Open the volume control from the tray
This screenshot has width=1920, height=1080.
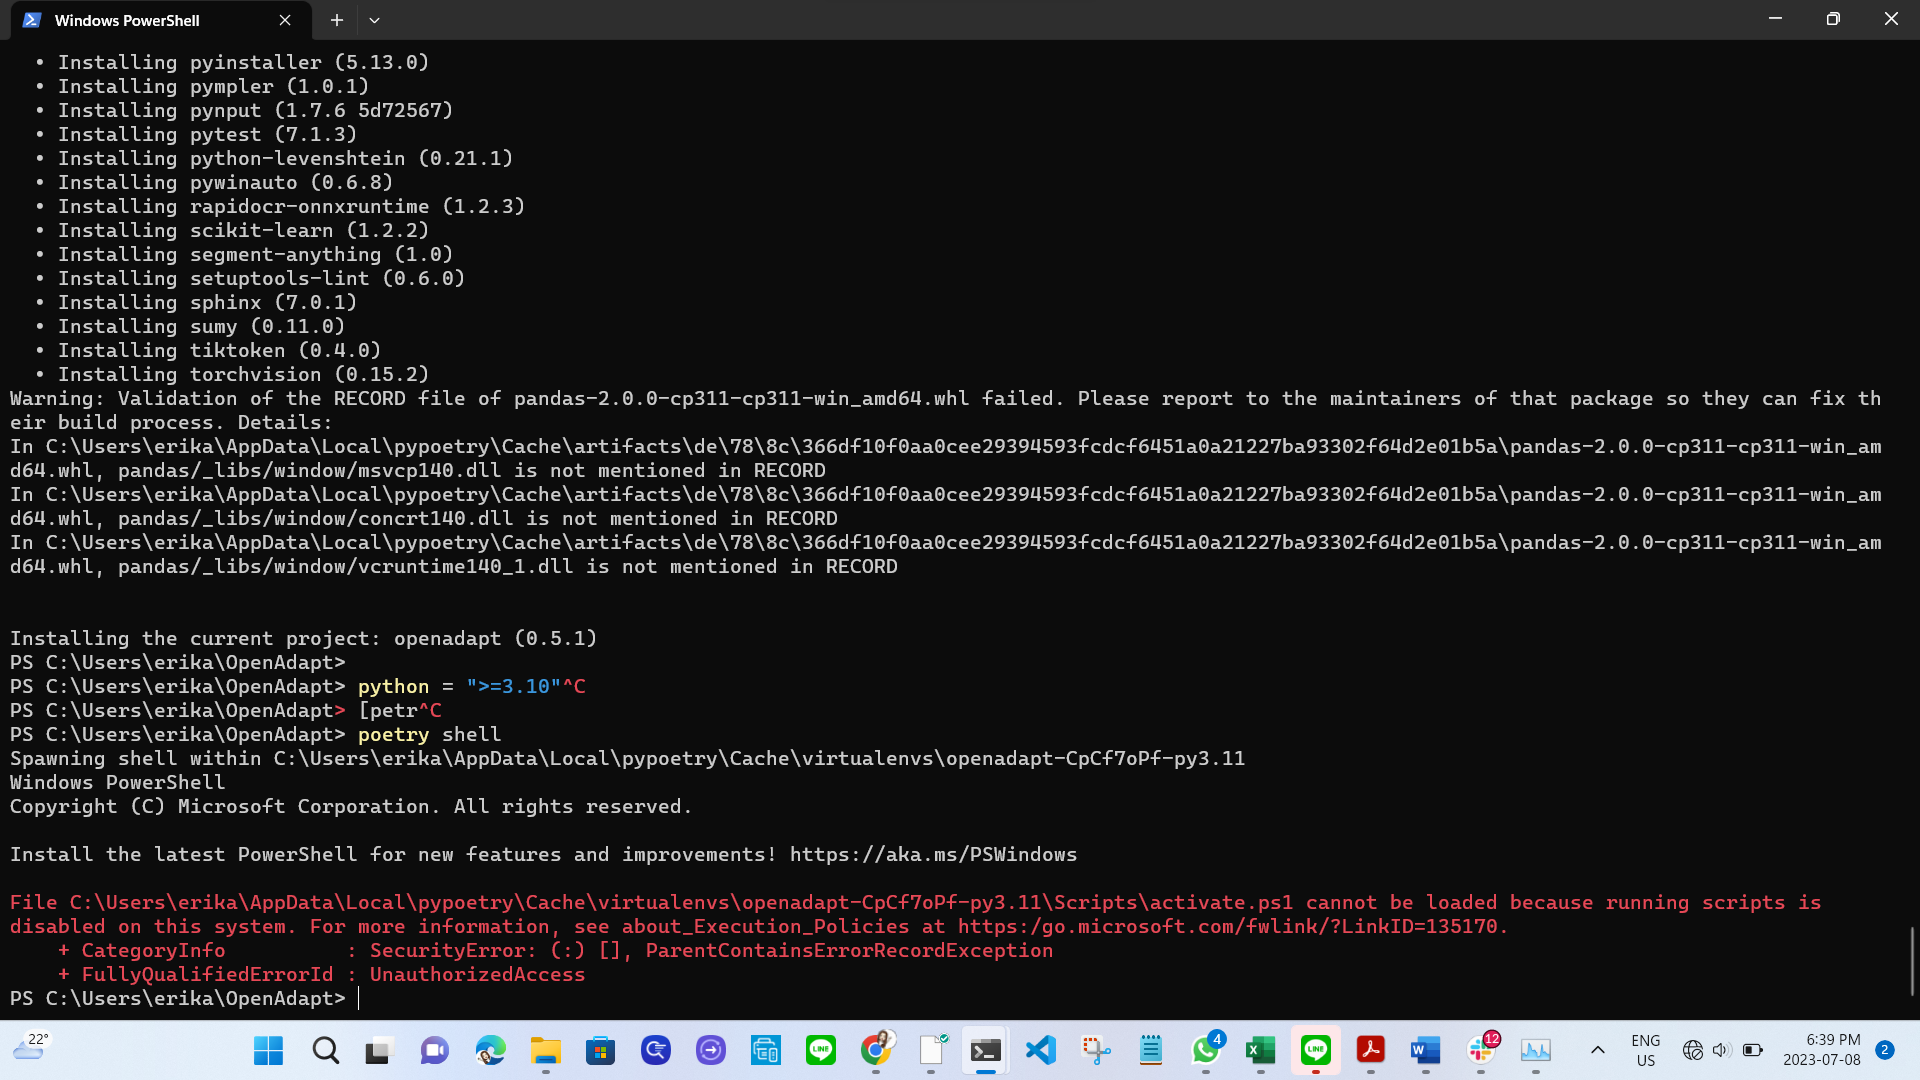coord(1721,1049)
